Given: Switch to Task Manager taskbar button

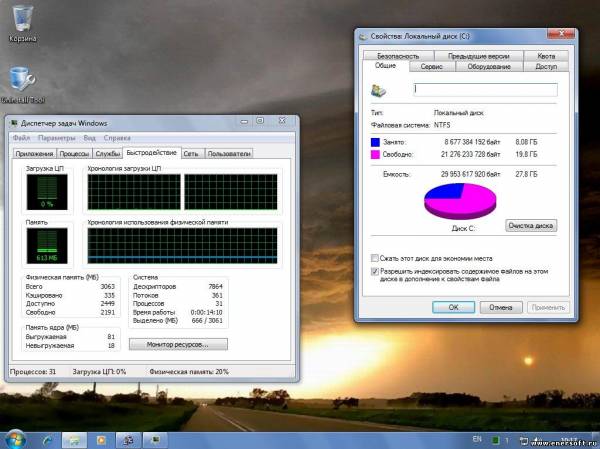Looking at the screenshot, I should pos(155,441).
